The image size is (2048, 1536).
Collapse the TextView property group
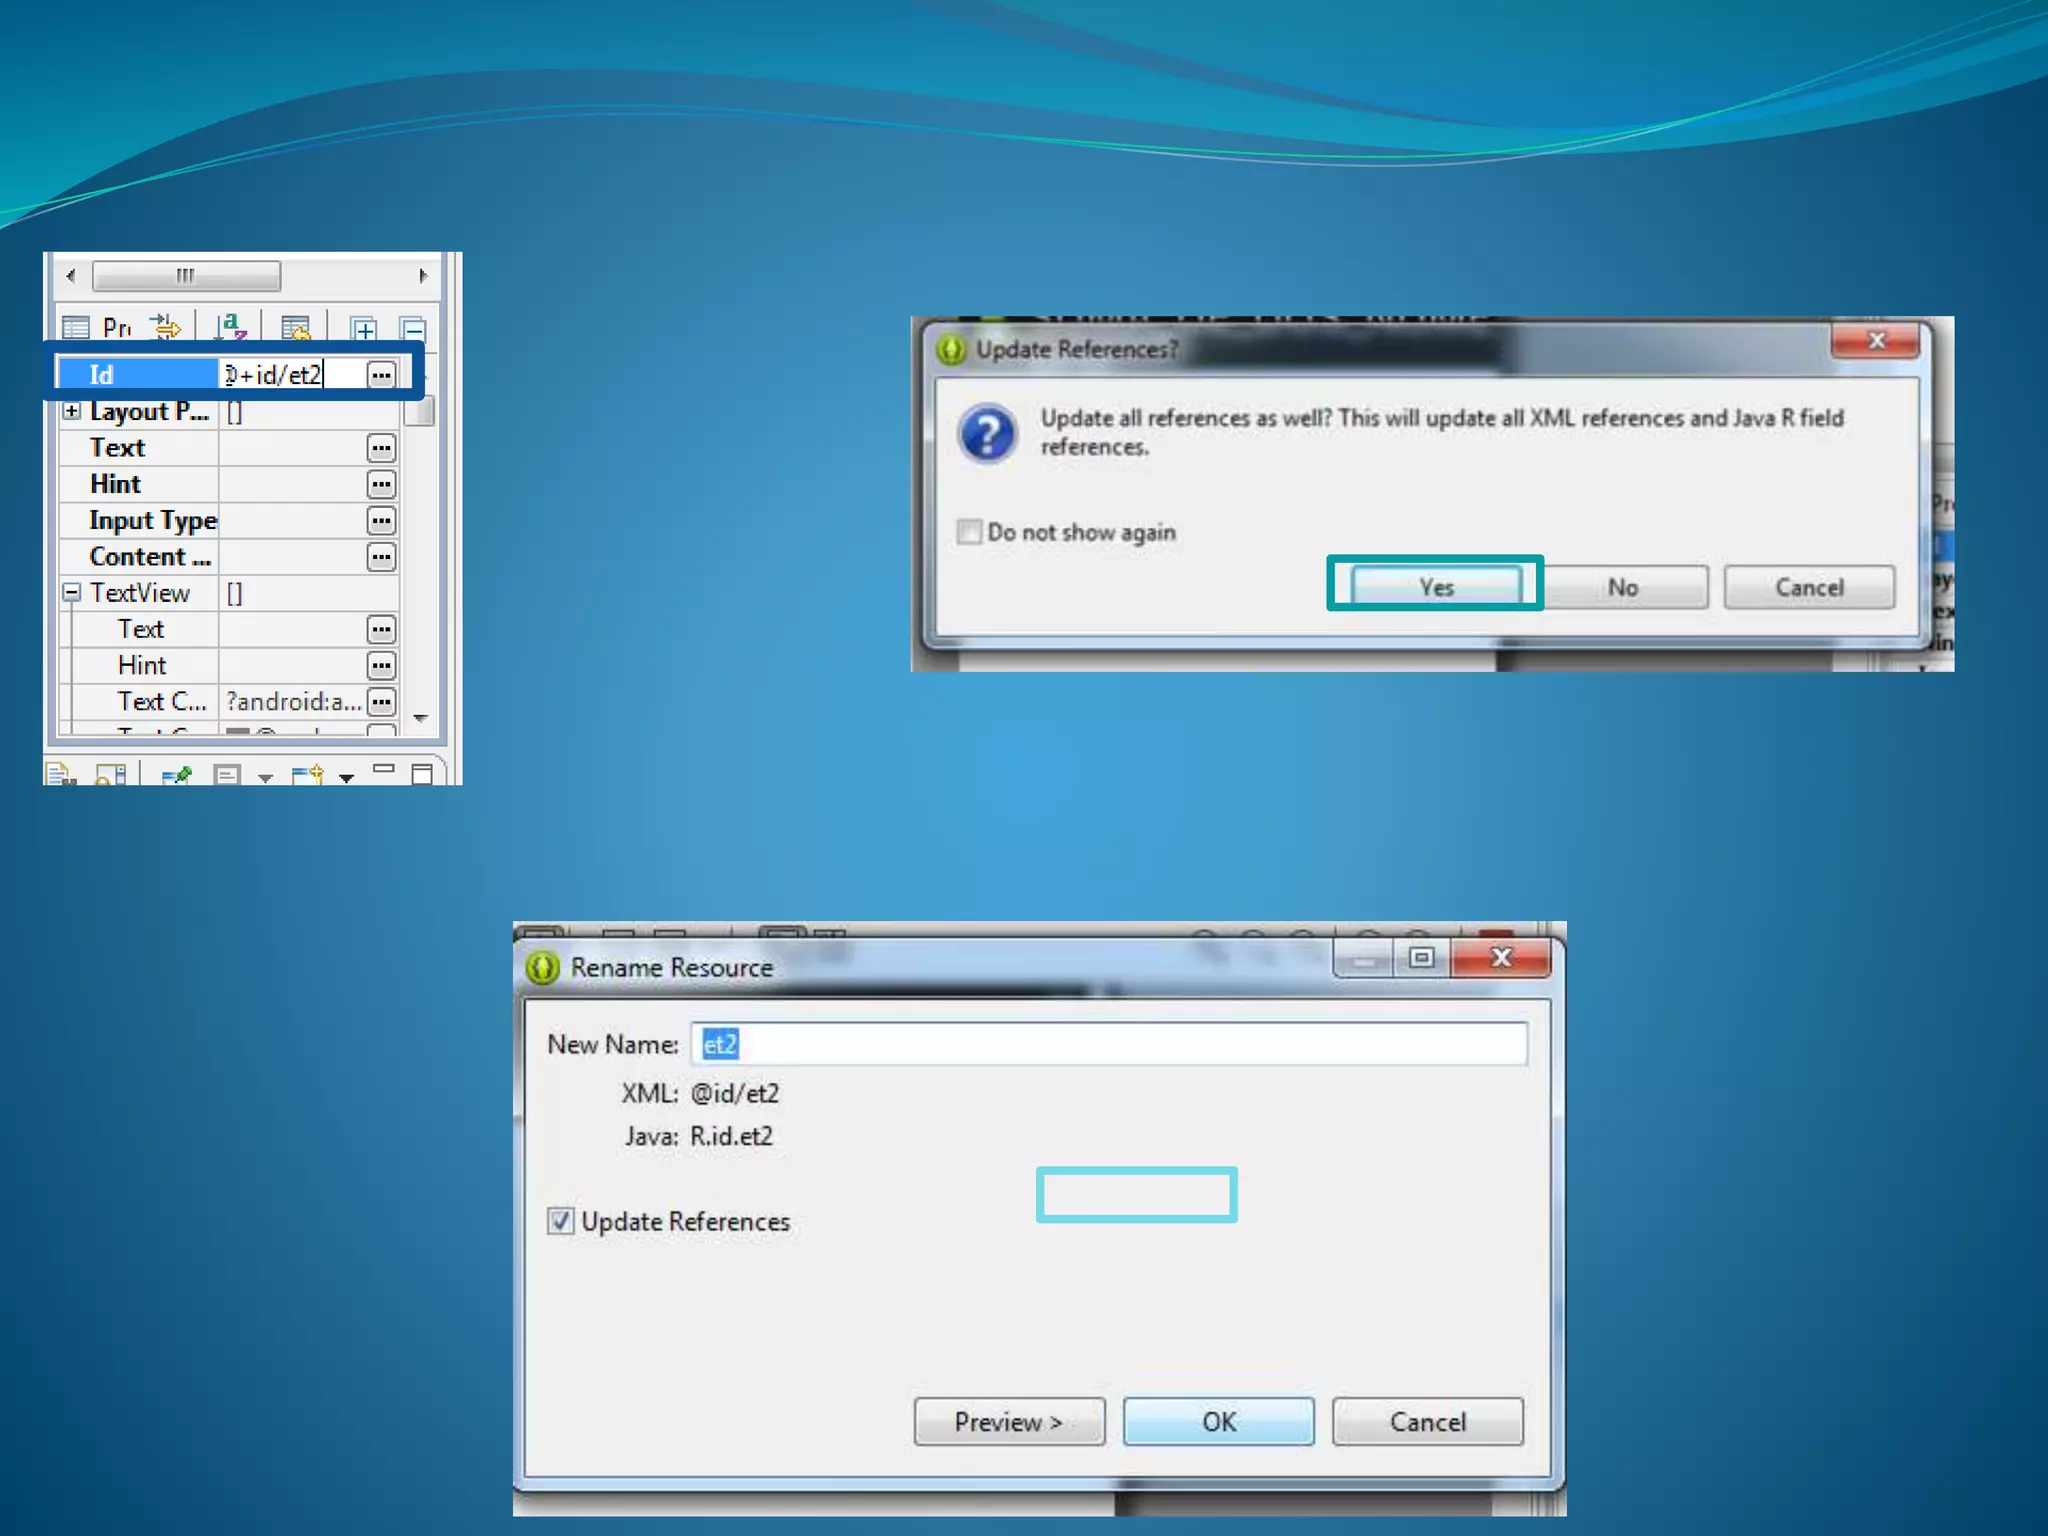click(72, 593)
